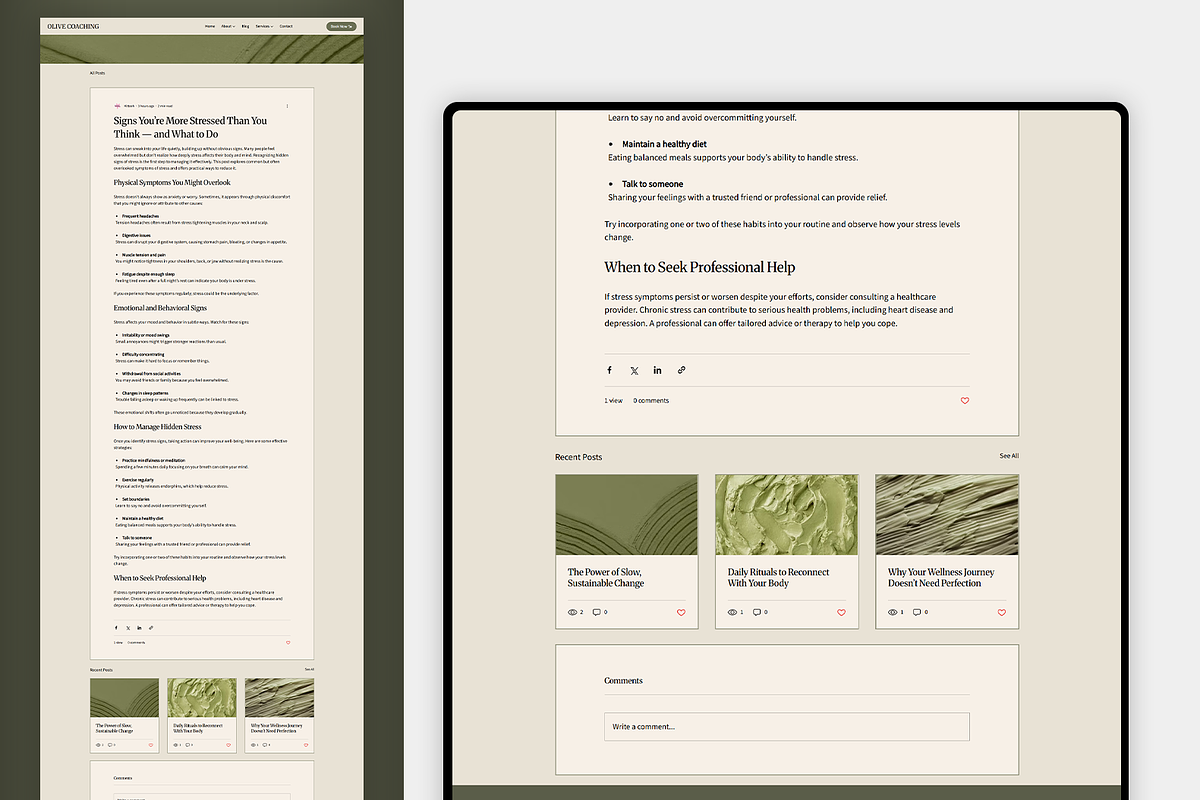
Task: Expand the Services menu in the navbar
Action: (263, 26)
